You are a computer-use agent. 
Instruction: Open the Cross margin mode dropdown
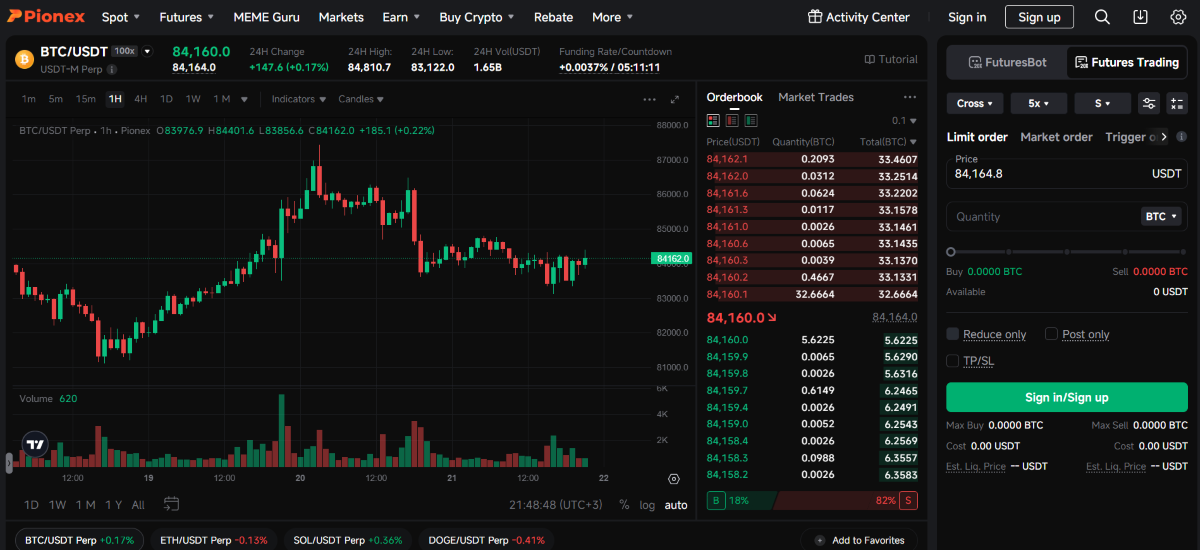point(975,103)
